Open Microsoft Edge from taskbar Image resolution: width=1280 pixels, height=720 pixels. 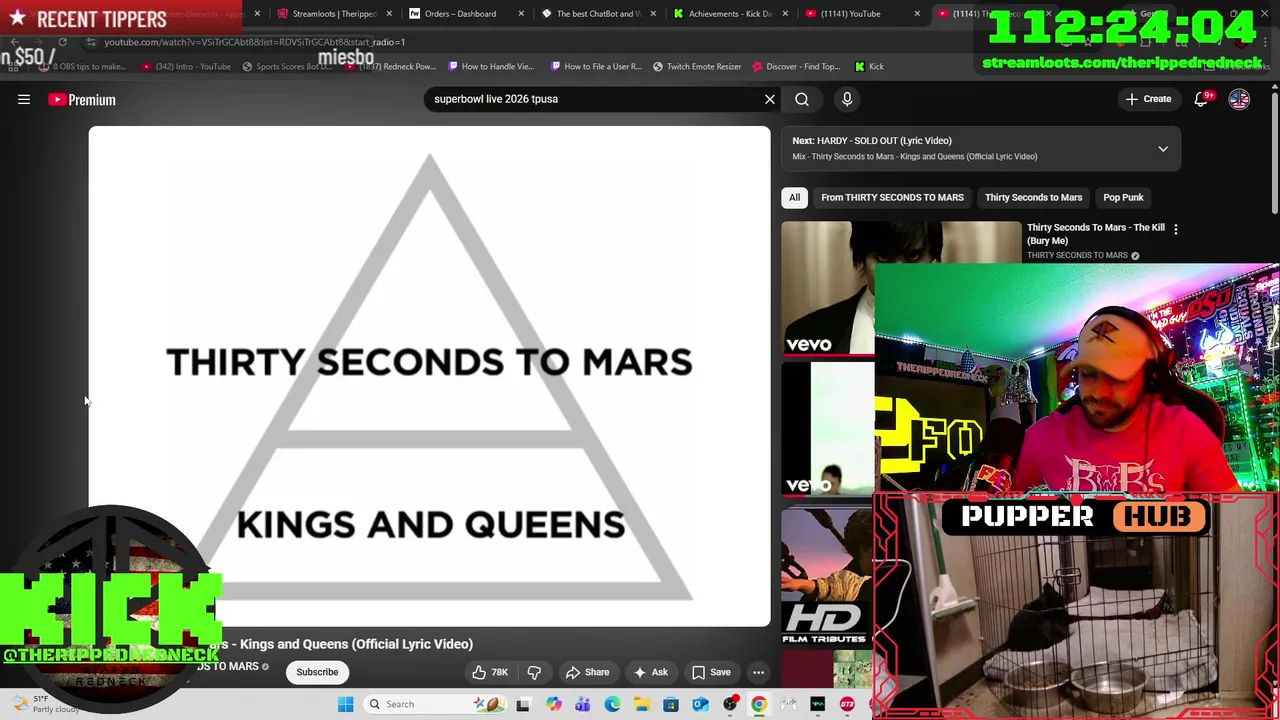(x=612, y=704)
